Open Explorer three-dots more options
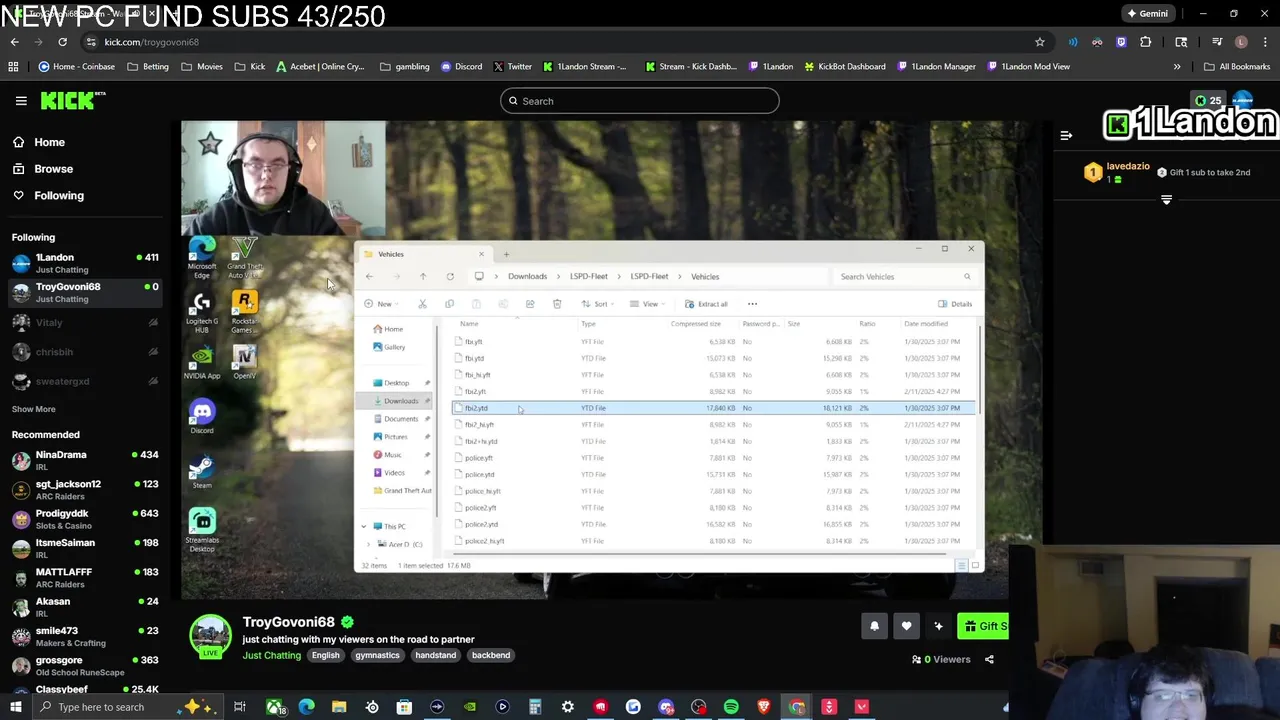Image resolution: width=1280 pixels, height=720 pixels. pos(752,304)
